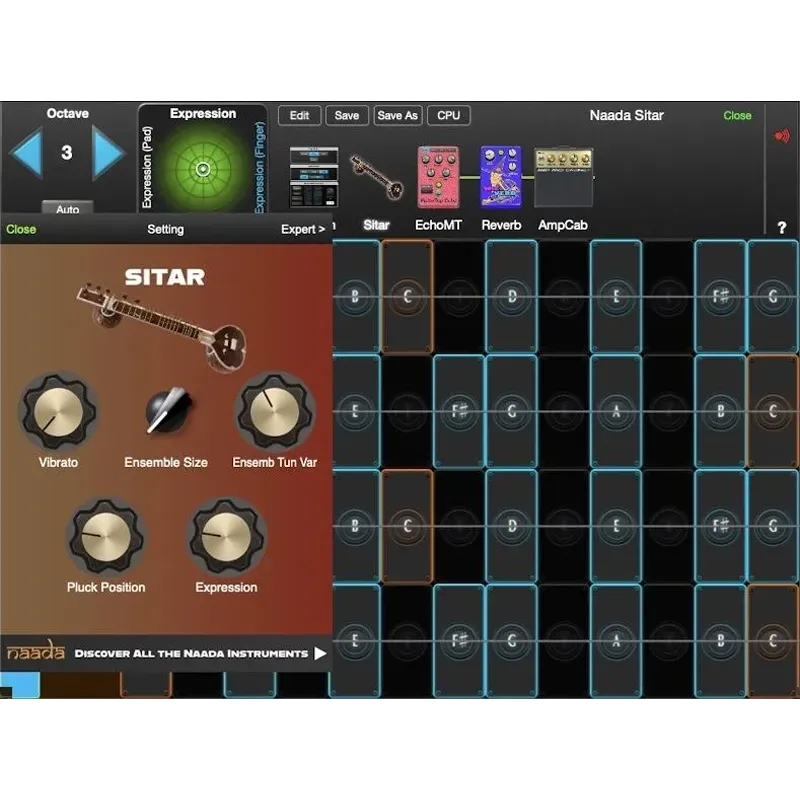The height and width of the screenshot is (800, 800).
Task: Click the large sitar image
Action: pos(162,327)
